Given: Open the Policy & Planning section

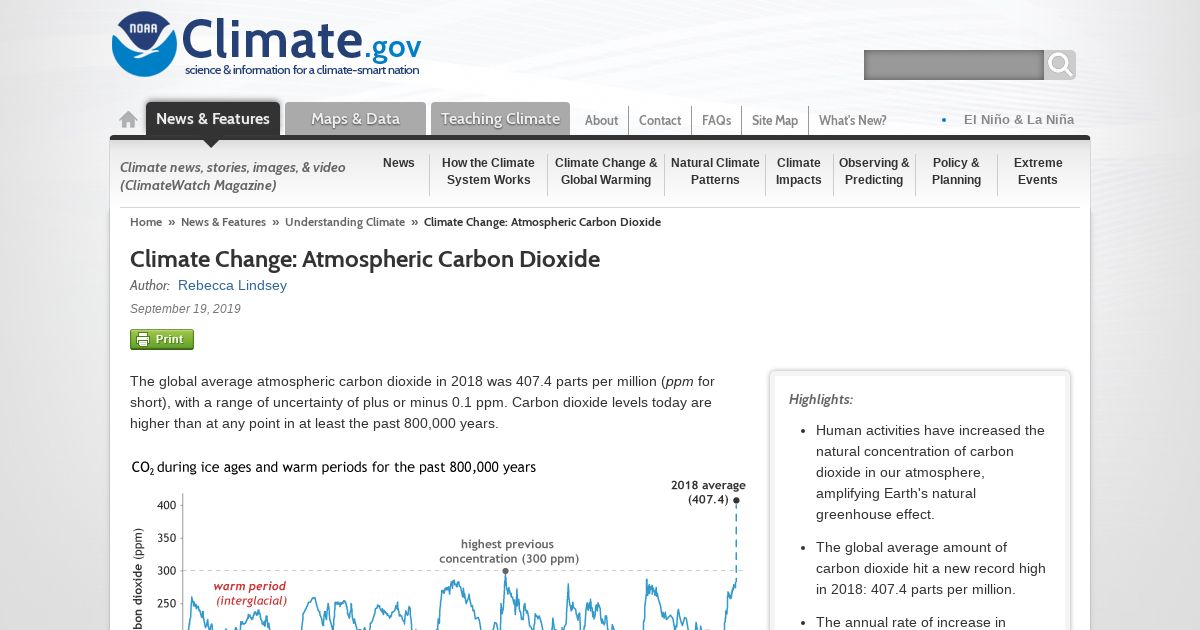Looking at the screenshot, I should pyautogui.click(x=956, y=171).
